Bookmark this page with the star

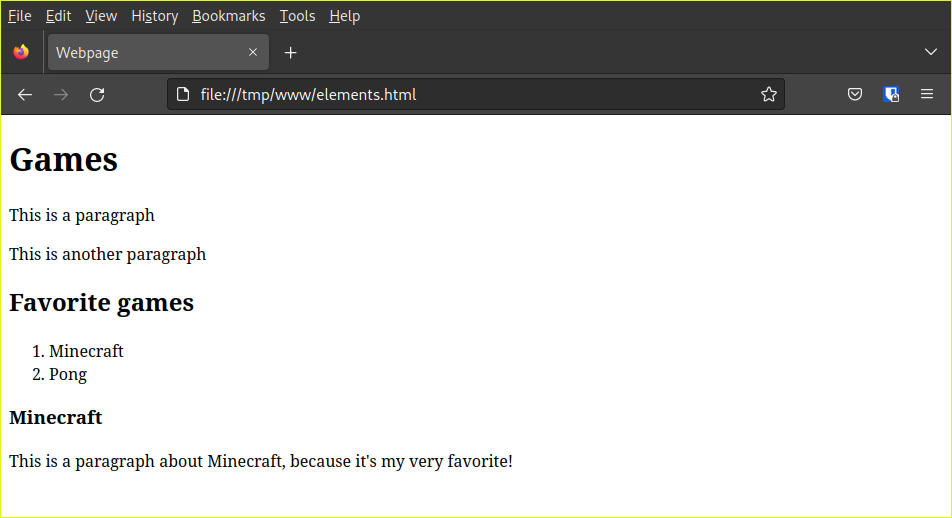(769, 94)
